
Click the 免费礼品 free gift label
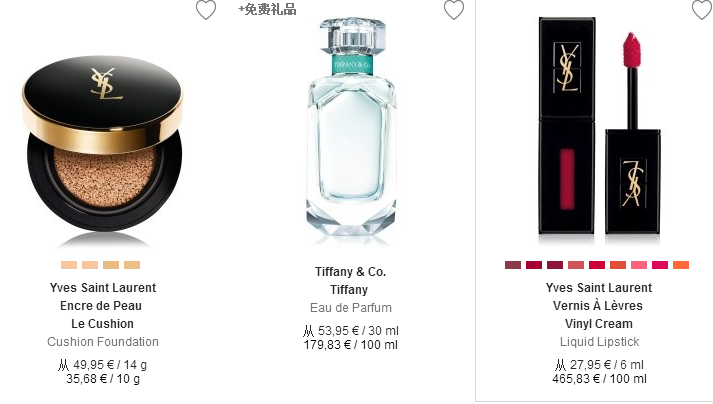click(267, 9)
